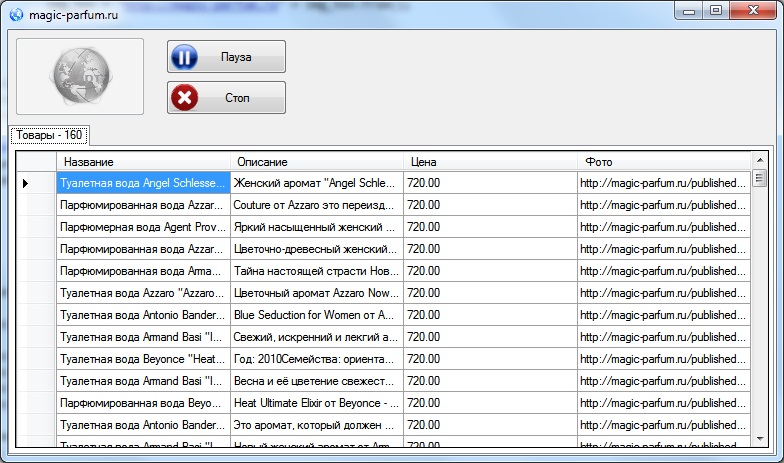Click the Название column header

click(143, 162)
